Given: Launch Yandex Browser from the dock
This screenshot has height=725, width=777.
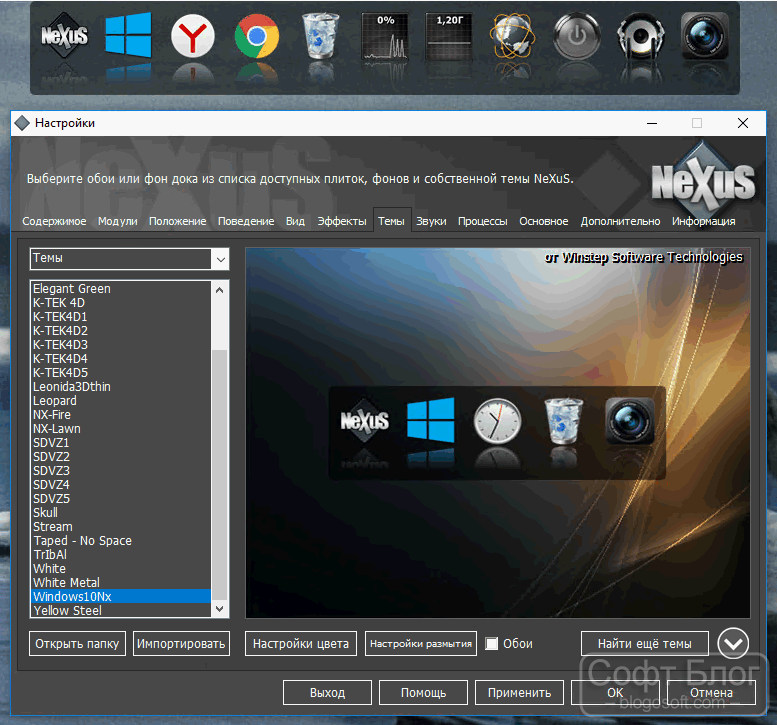Looking at the screenshot, I should click(x=193, y=36).
